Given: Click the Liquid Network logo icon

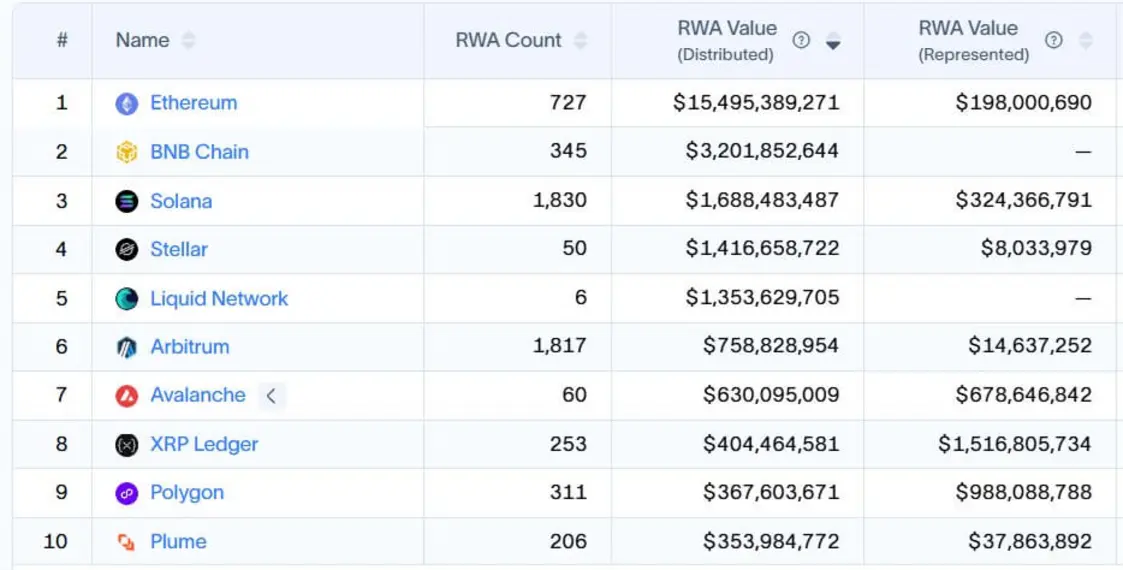Looking at the screenshot, I should click(127, 299).
